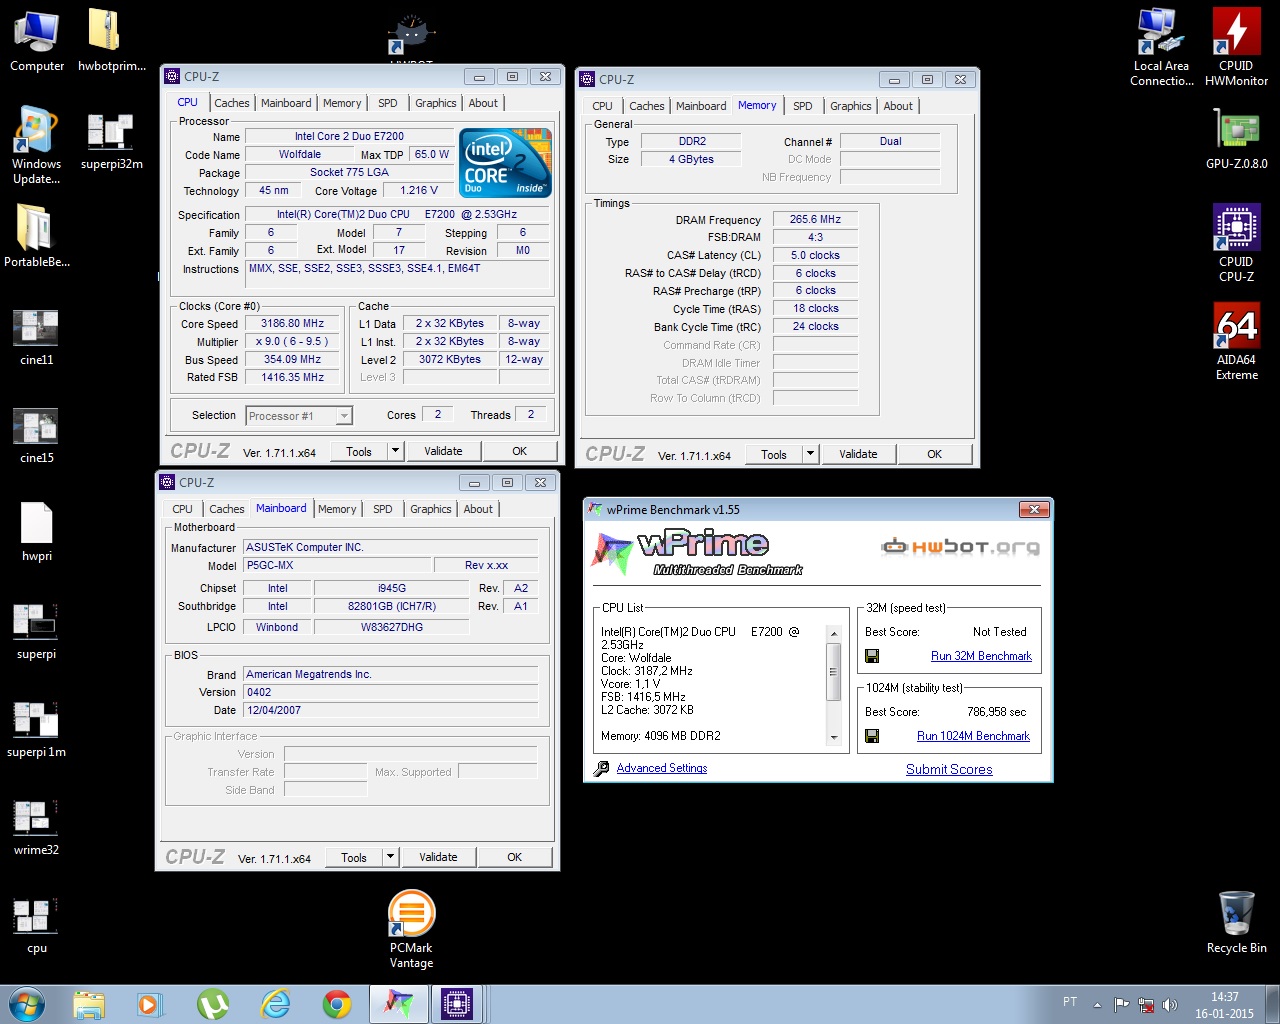Launch GPU-Z.0.8.0 from desktop
1280x1024 pixels.
click(1237, 138)
